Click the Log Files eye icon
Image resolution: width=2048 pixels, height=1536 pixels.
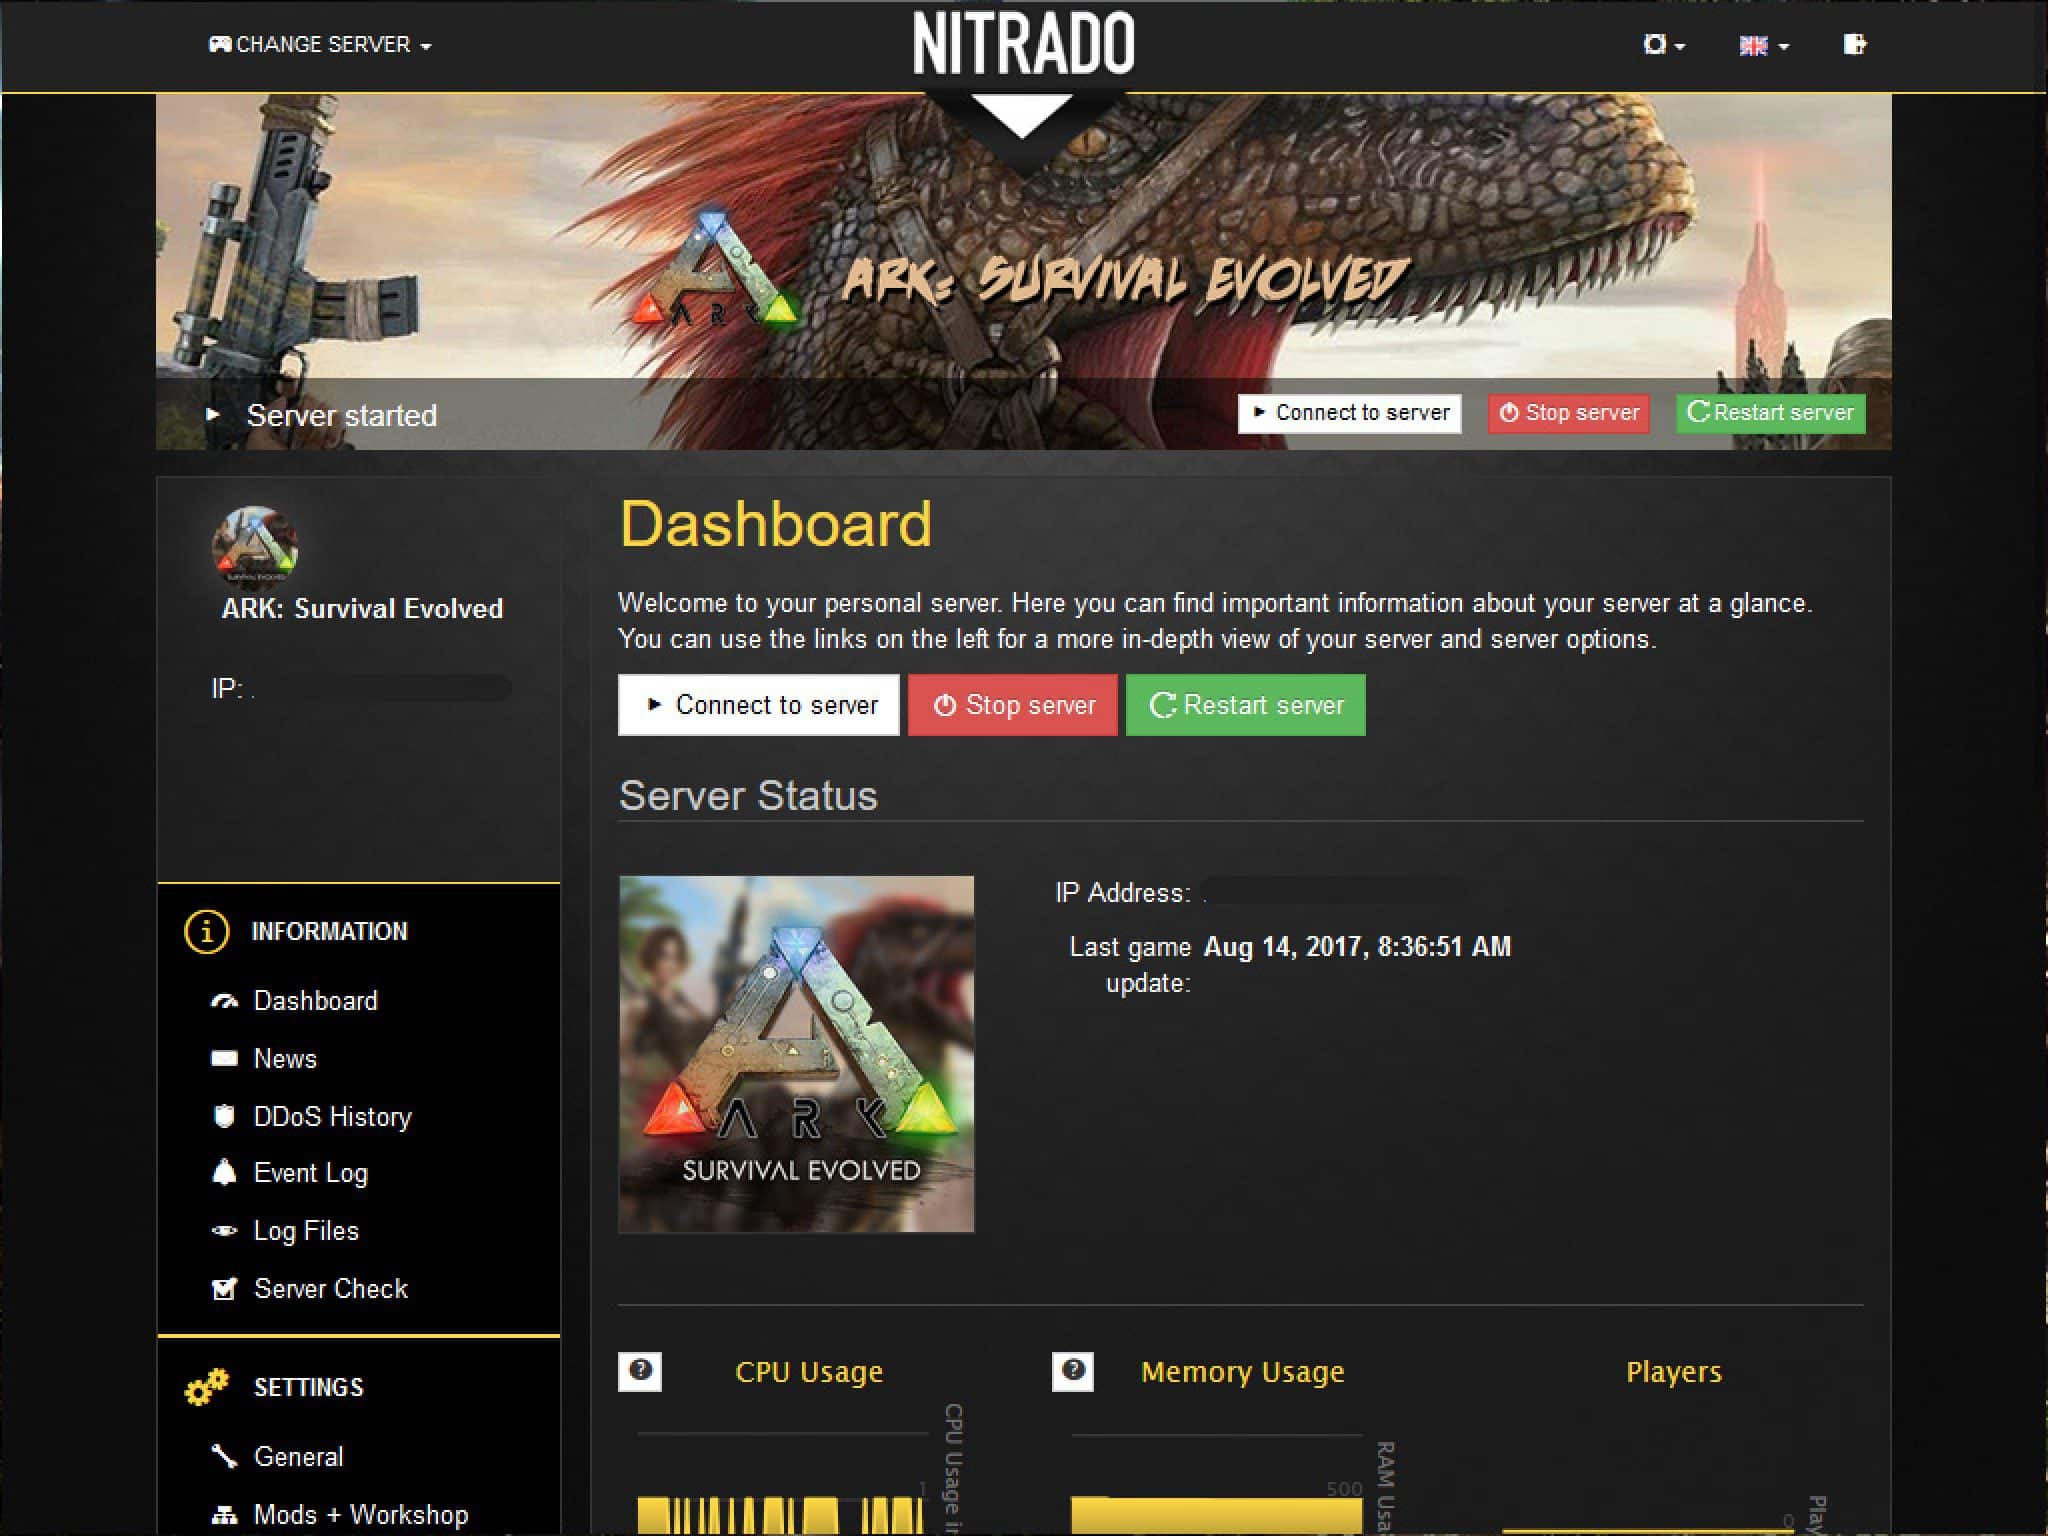224,1231
